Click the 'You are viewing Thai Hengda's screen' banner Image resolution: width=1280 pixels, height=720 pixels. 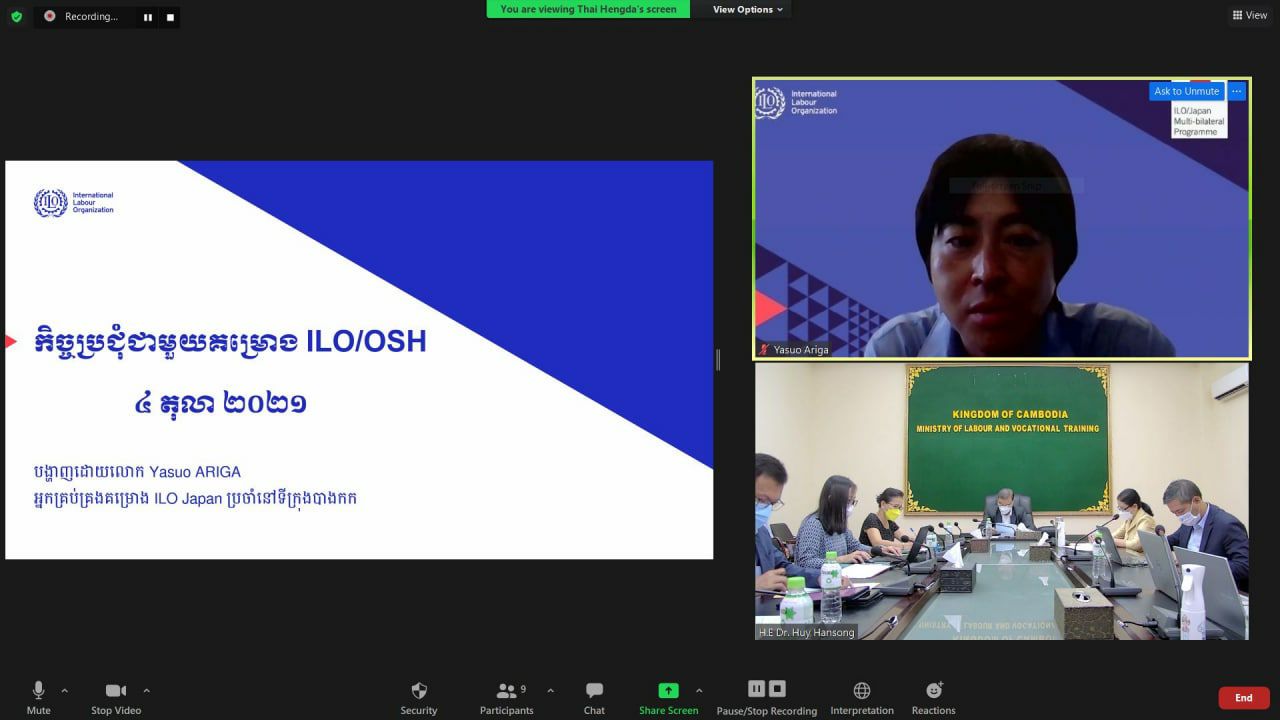coord(588,9)
